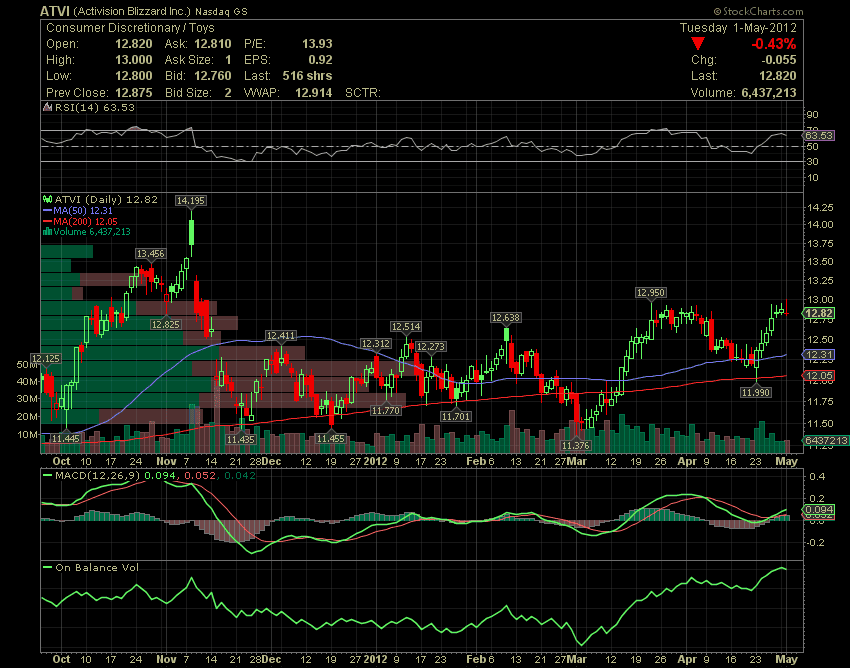
Task: Click the SCTR label
Action: (x=363, y=93)
